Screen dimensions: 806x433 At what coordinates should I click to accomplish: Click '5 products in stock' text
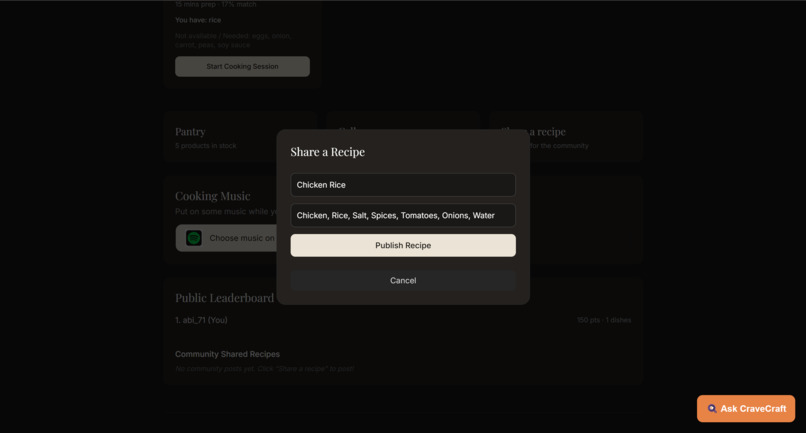click(206, 146)
